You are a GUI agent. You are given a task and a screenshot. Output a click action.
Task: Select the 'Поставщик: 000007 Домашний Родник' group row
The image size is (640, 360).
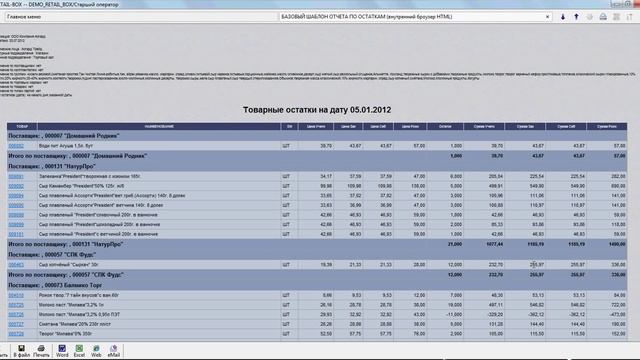click(x=317, y=136)
